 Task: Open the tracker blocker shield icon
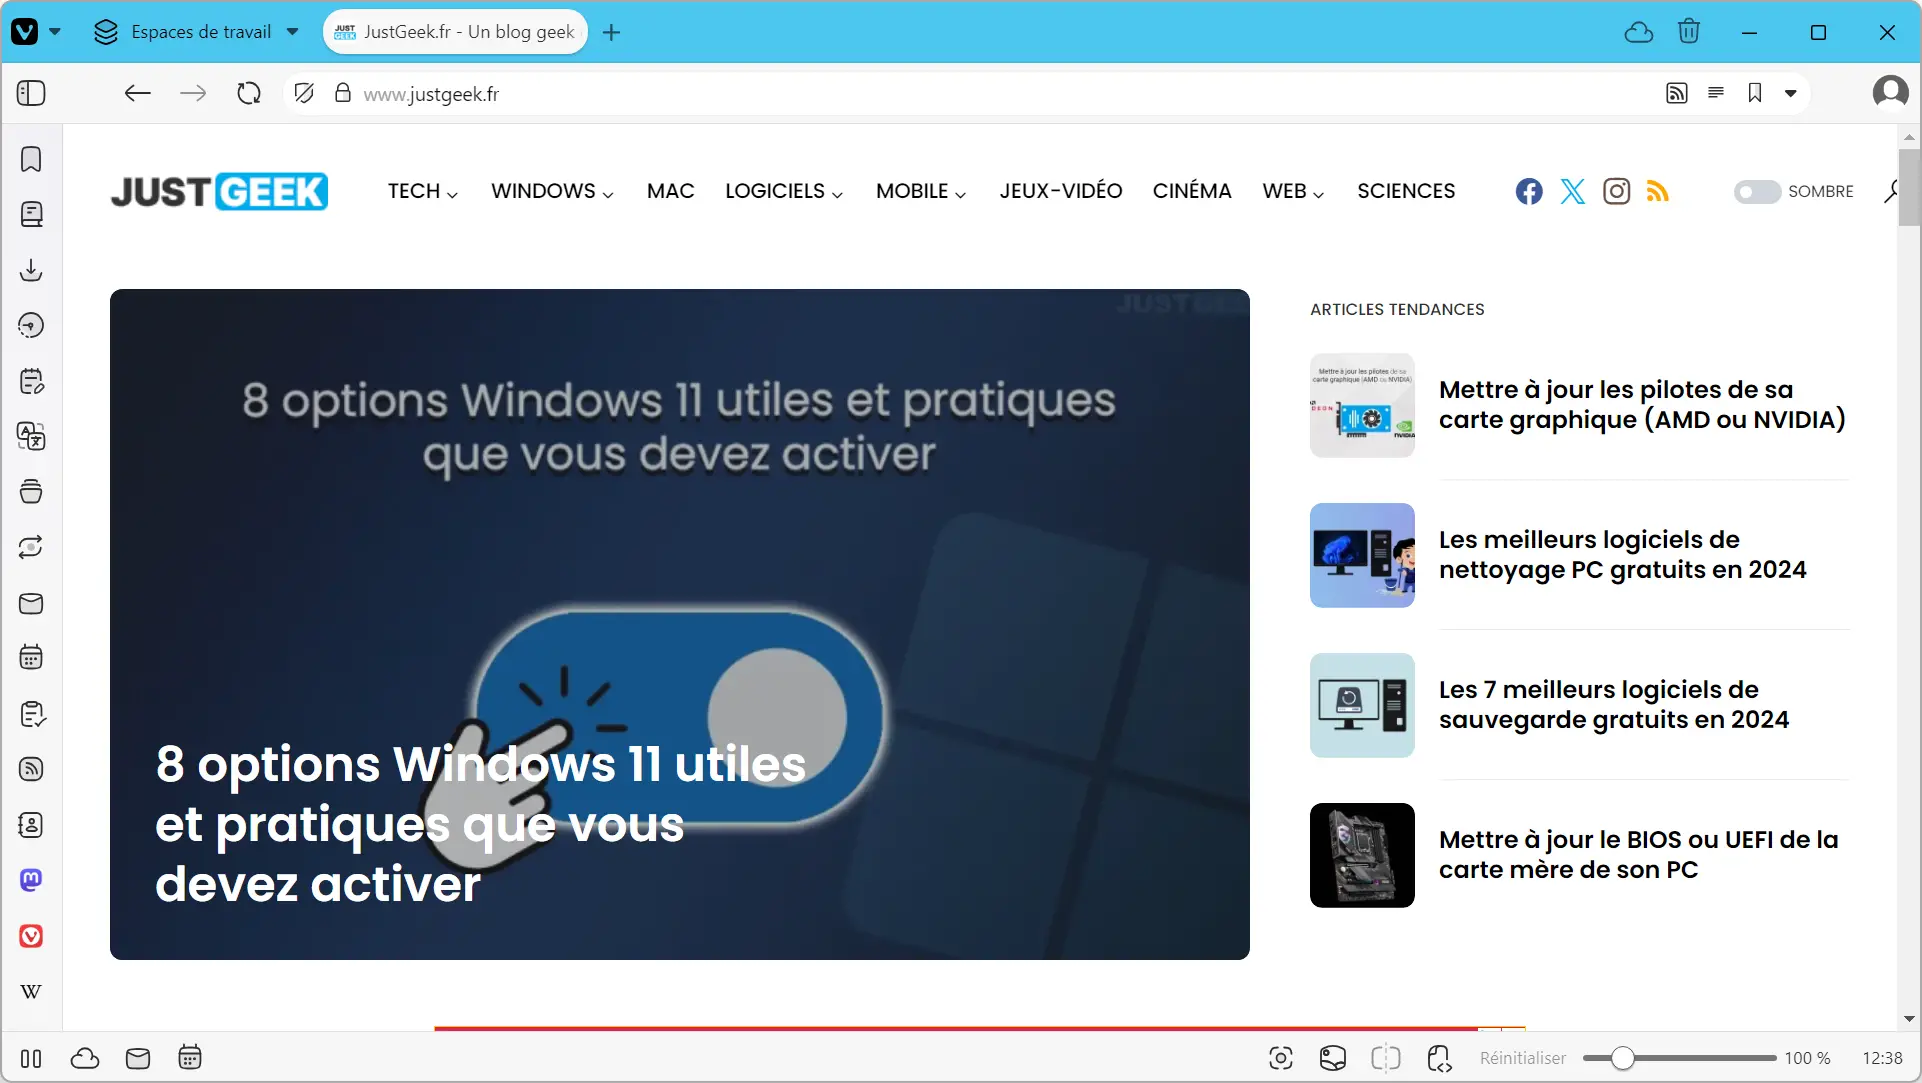point(304,93)
